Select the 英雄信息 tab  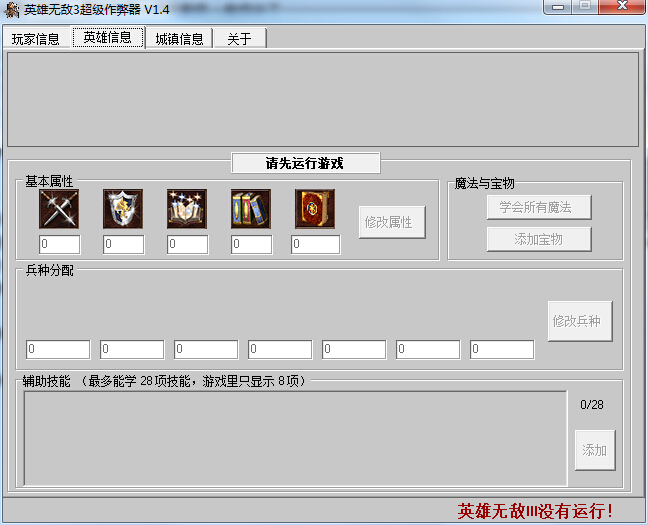click(107, 38)
